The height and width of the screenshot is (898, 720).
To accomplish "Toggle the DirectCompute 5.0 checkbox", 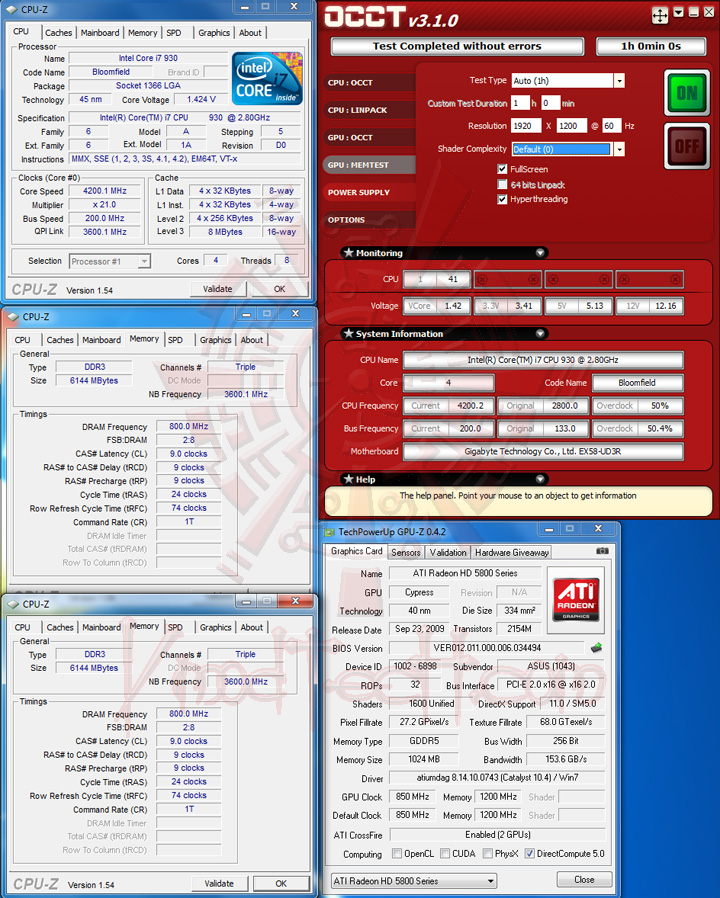I will (529, 853).
